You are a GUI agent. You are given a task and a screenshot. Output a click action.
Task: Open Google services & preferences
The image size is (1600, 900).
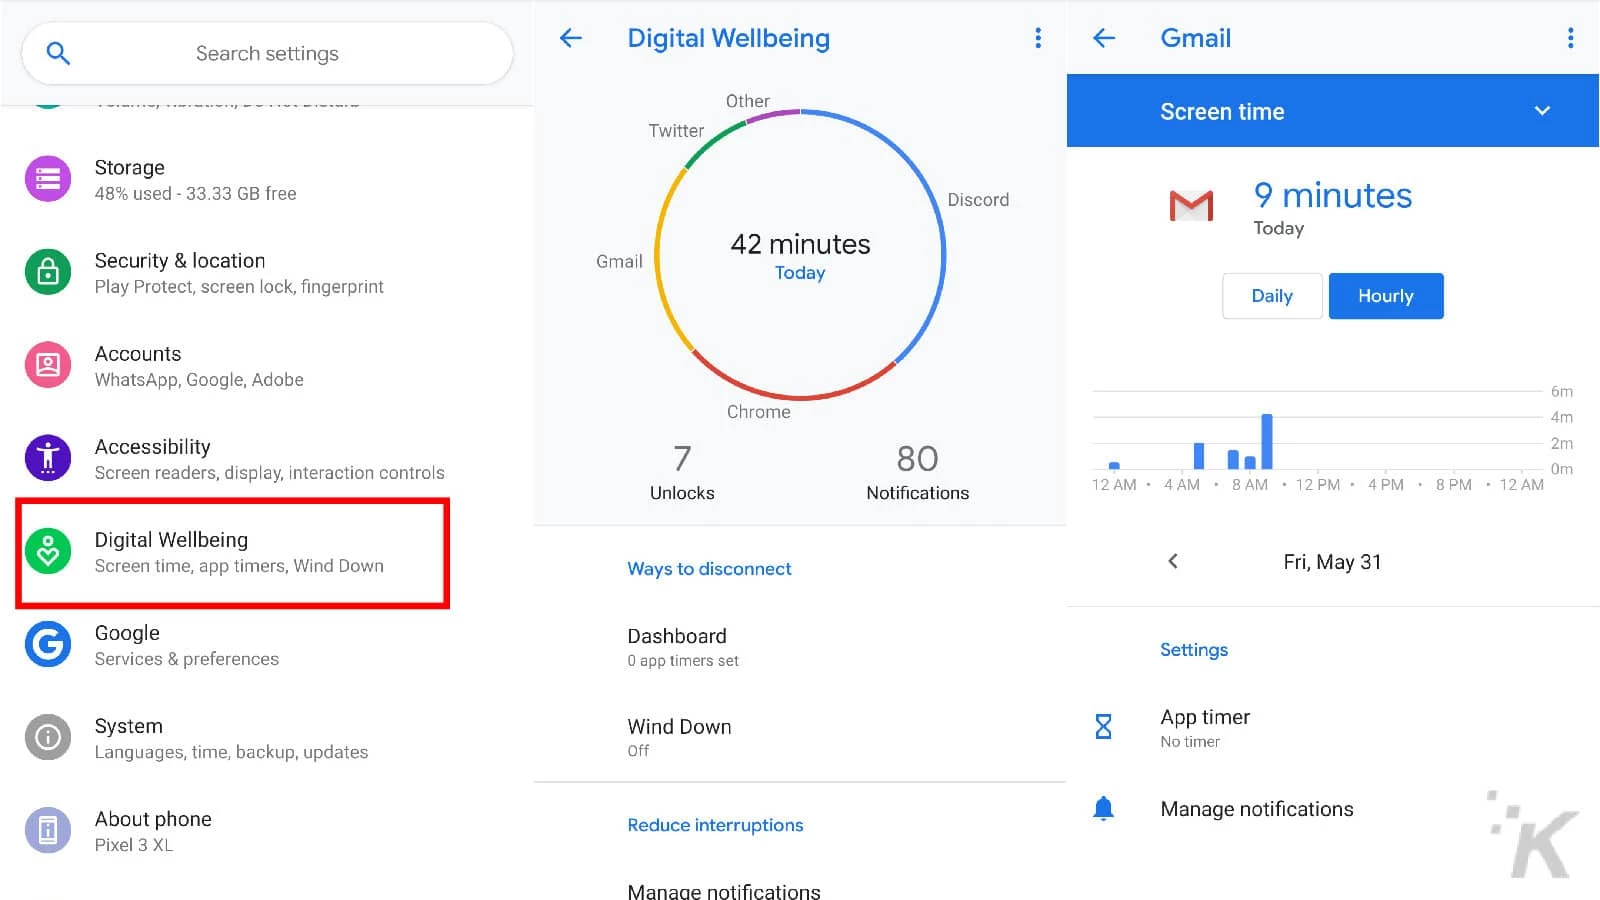click(x=267, y=644)
